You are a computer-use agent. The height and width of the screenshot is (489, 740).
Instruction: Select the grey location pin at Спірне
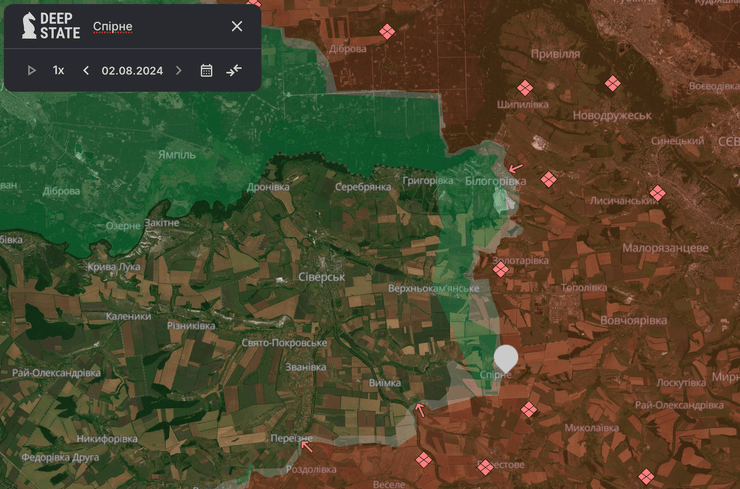click(506, 358)
